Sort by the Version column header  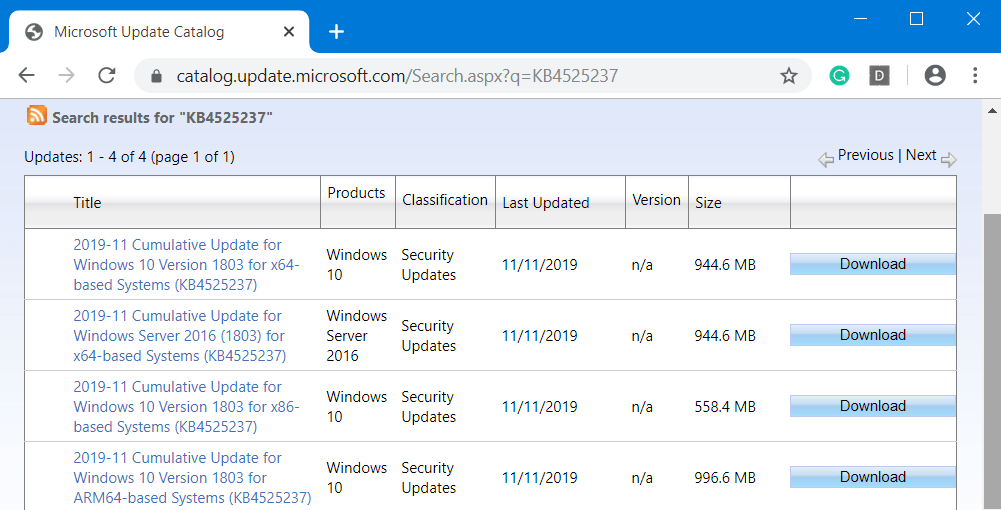(656, 200)
